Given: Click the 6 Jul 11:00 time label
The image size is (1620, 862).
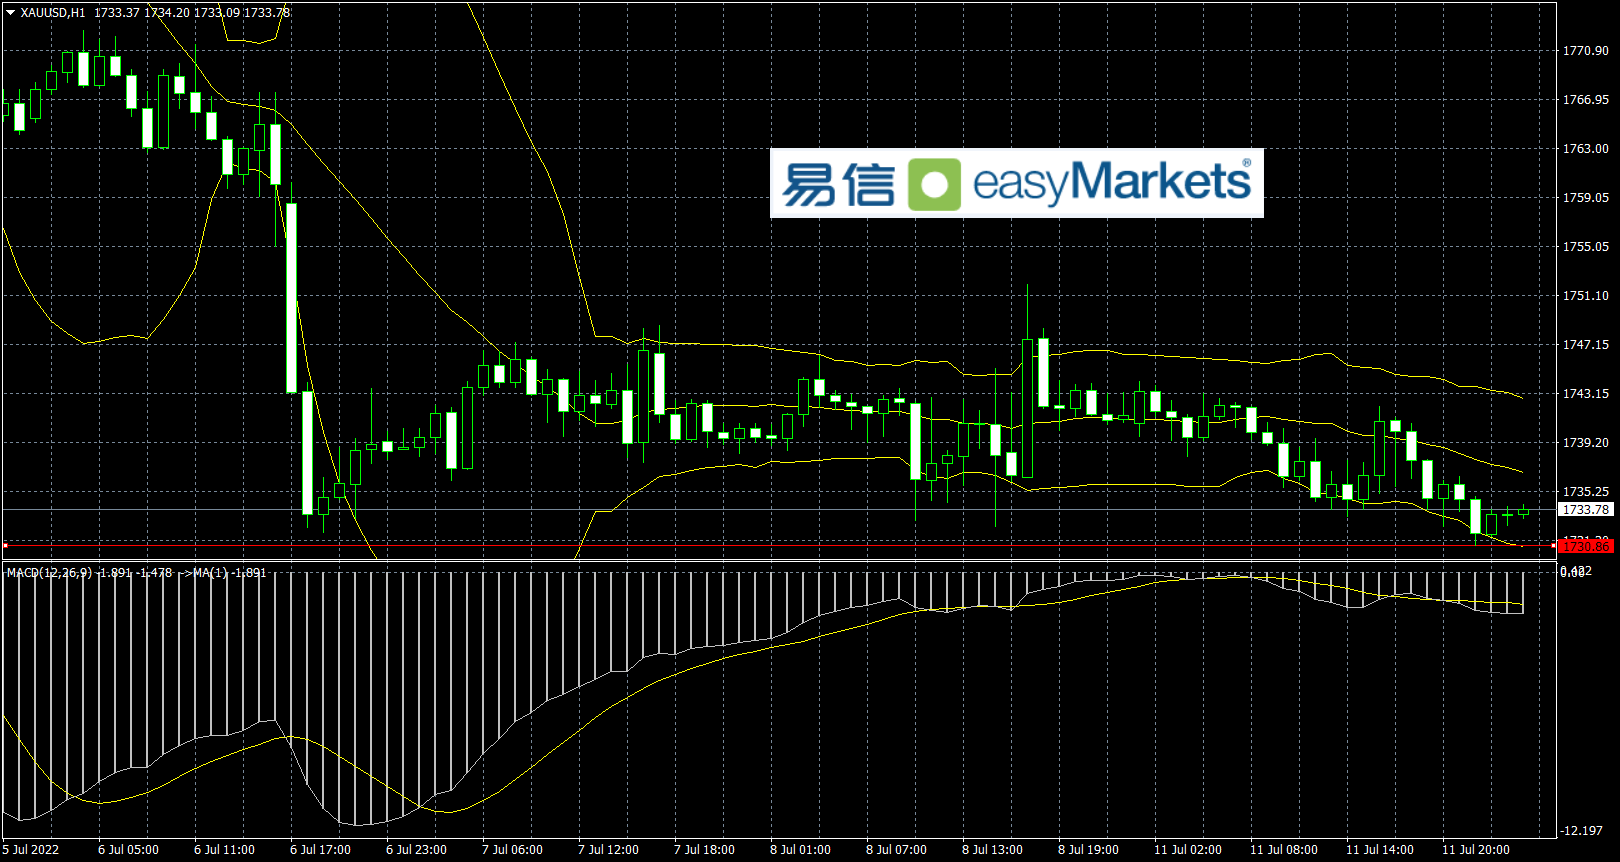Looking at the screenshot, I should tap(224, 850).
